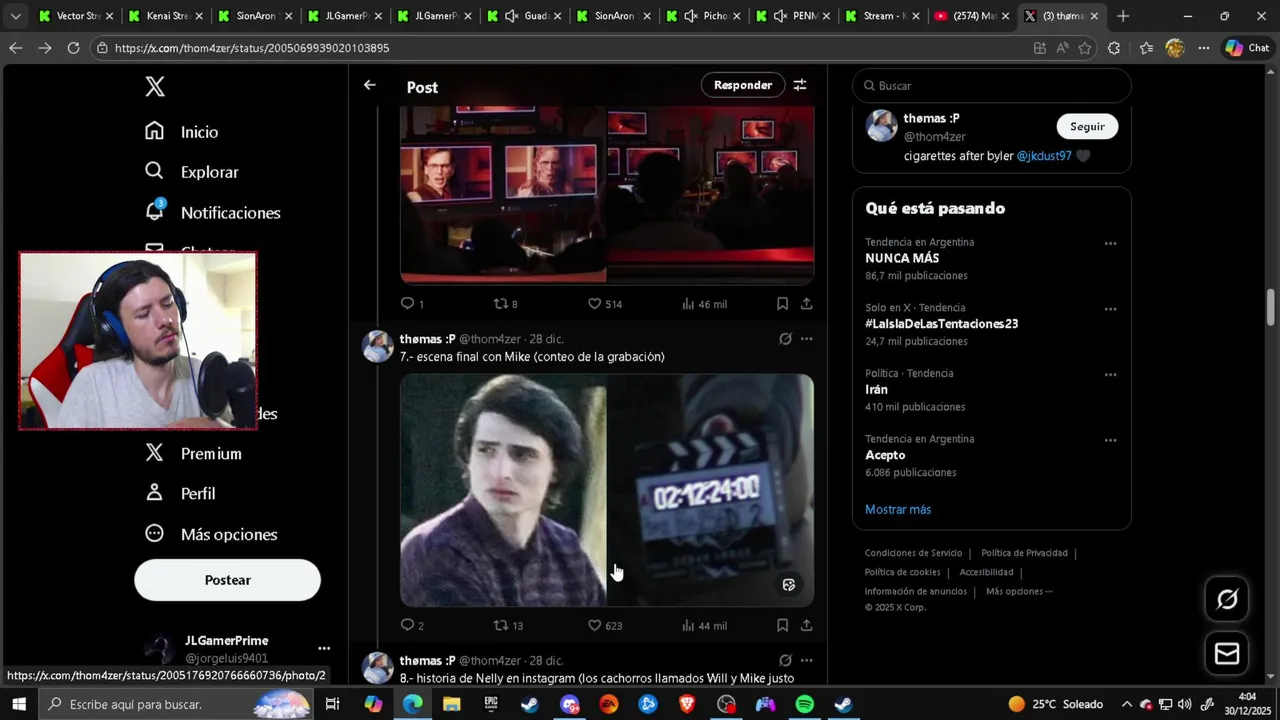Bookmark the post with 514 likes

click(x=782, y=303)
